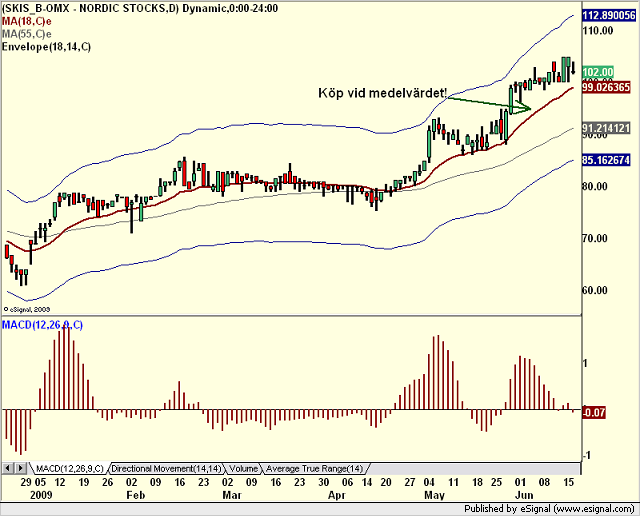
Task: Click the MA18 value tag 99.026365
Action: (607, 87)
